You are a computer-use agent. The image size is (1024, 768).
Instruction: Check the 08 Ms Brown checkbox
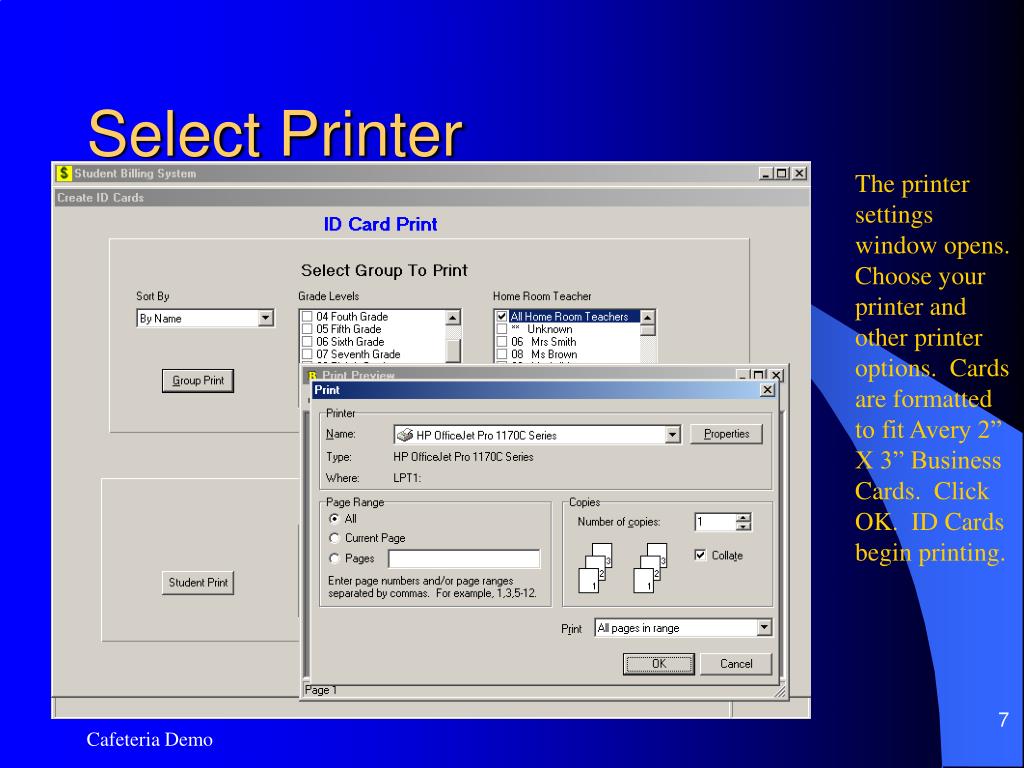pyautogui.click(x=502, y=354)
